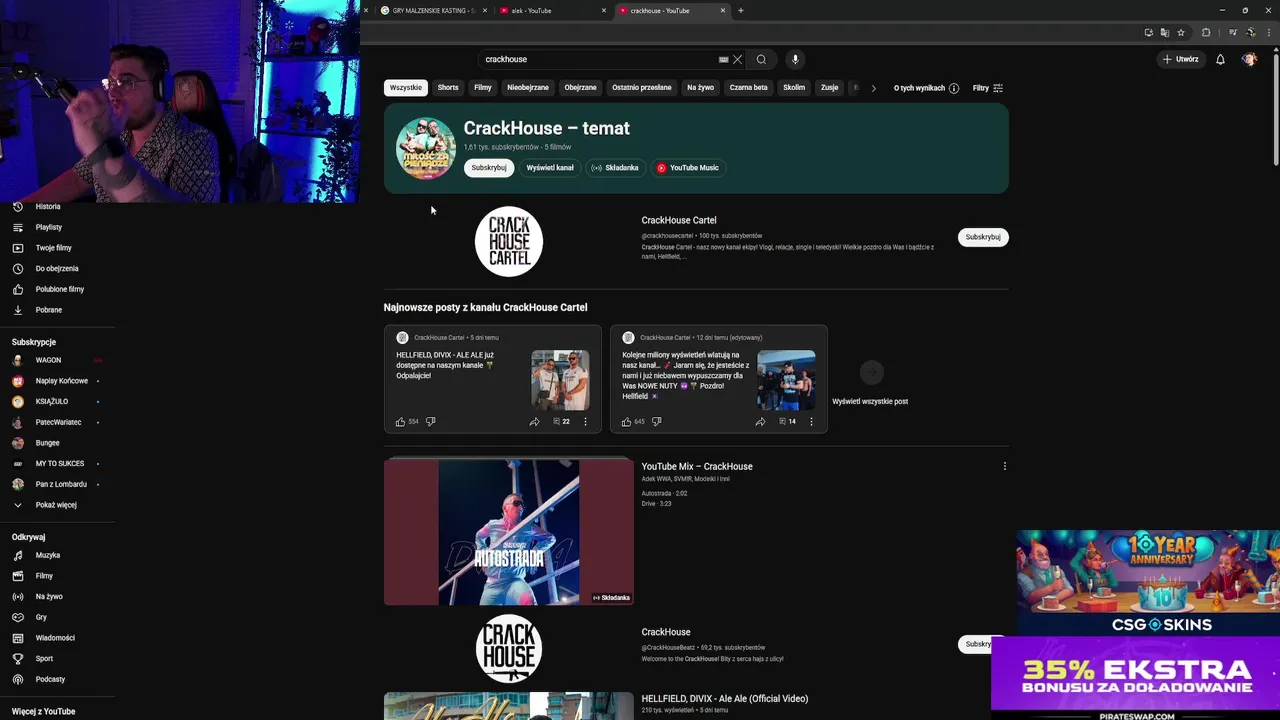Select the Shorts filter chip
The image size is (1280, 720).
(448, 87)
